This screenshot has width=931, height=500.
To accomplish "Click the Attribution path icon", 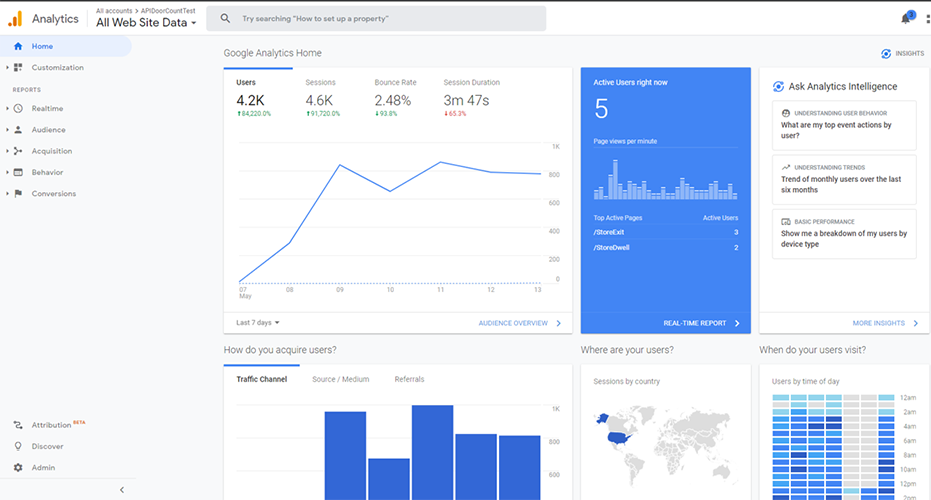I will click(18, 425).
